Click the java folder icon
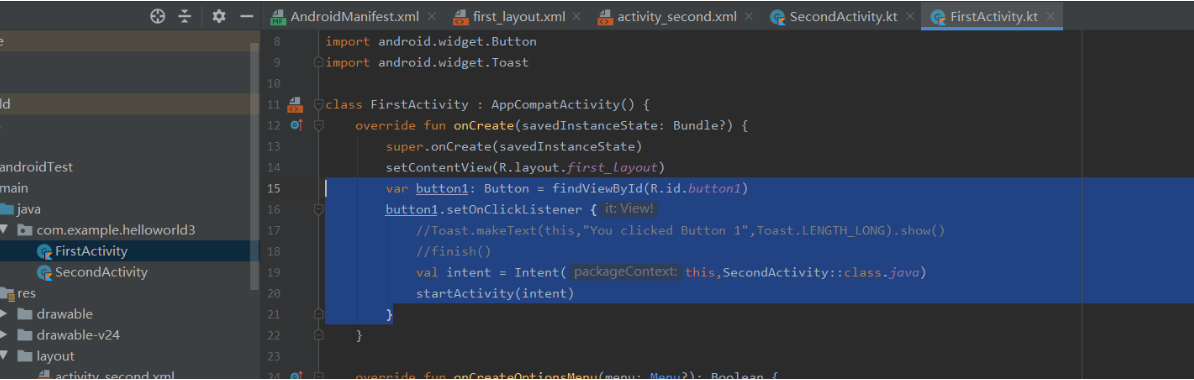This screenshot has height=380, width=1194. coord(6,209)
